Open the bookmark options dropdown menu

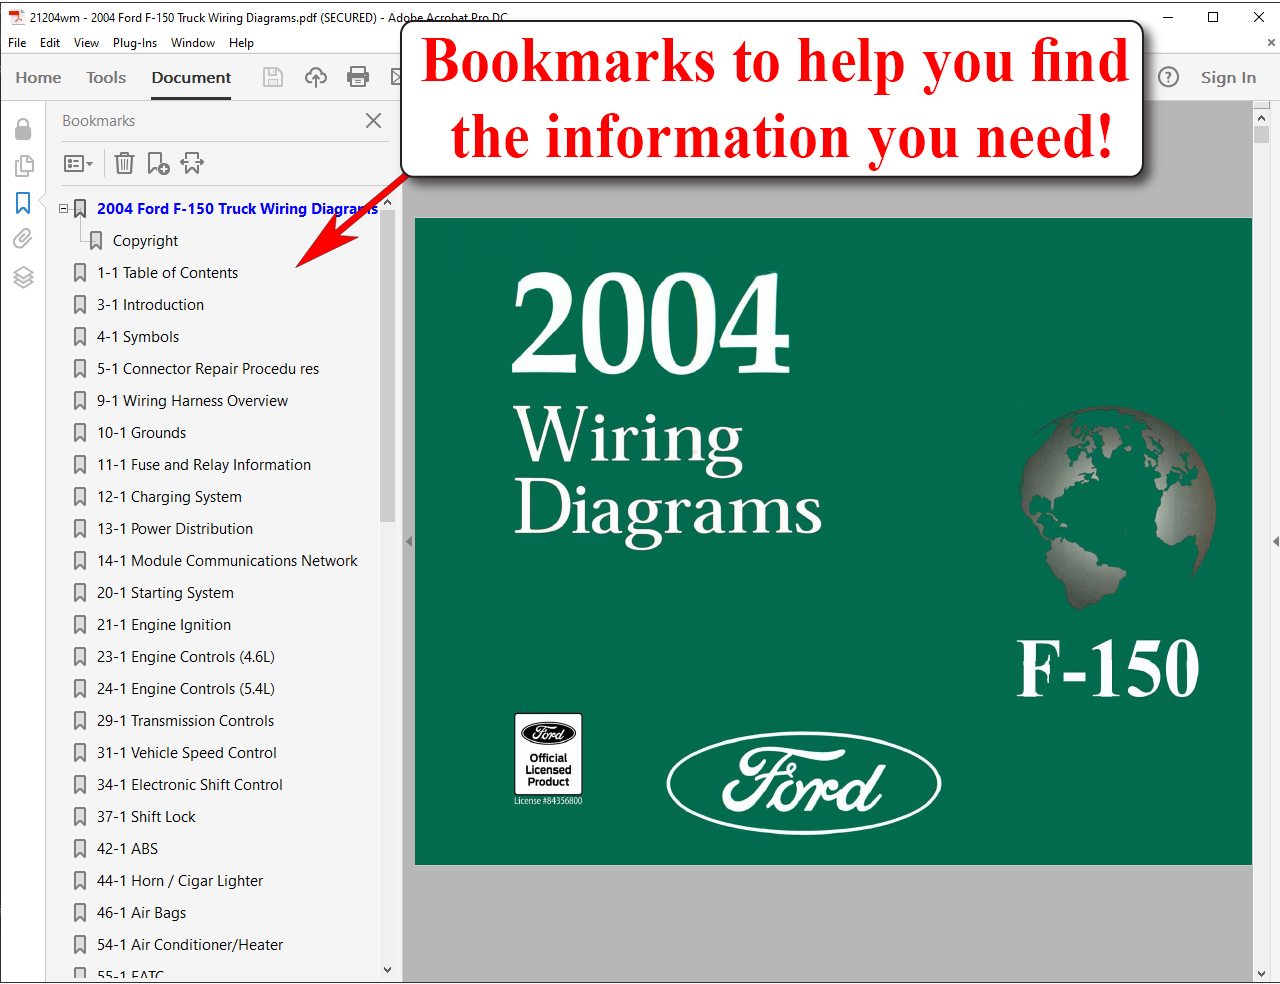click(x=78, y=163)
